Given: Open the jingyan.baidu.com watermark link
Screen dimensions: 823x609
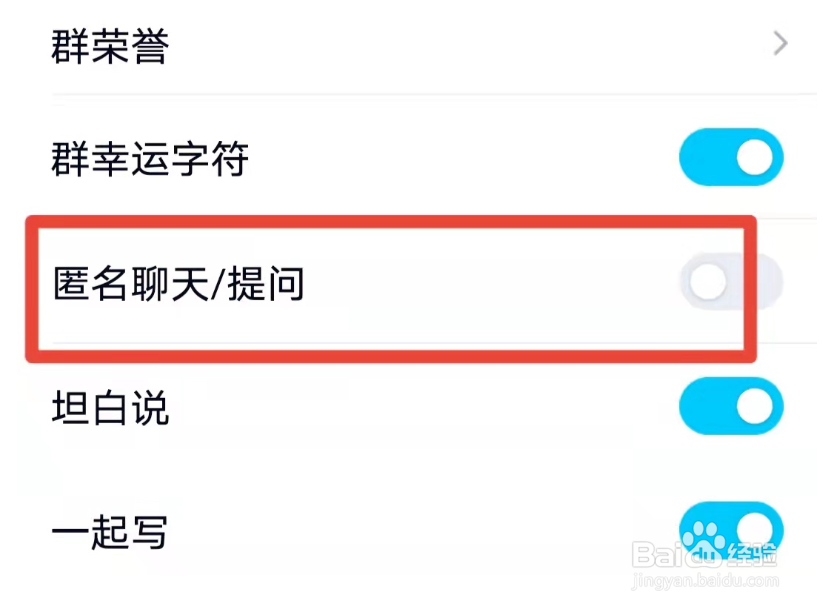Looking at the screenshot, I should click(x=705, y=581).
